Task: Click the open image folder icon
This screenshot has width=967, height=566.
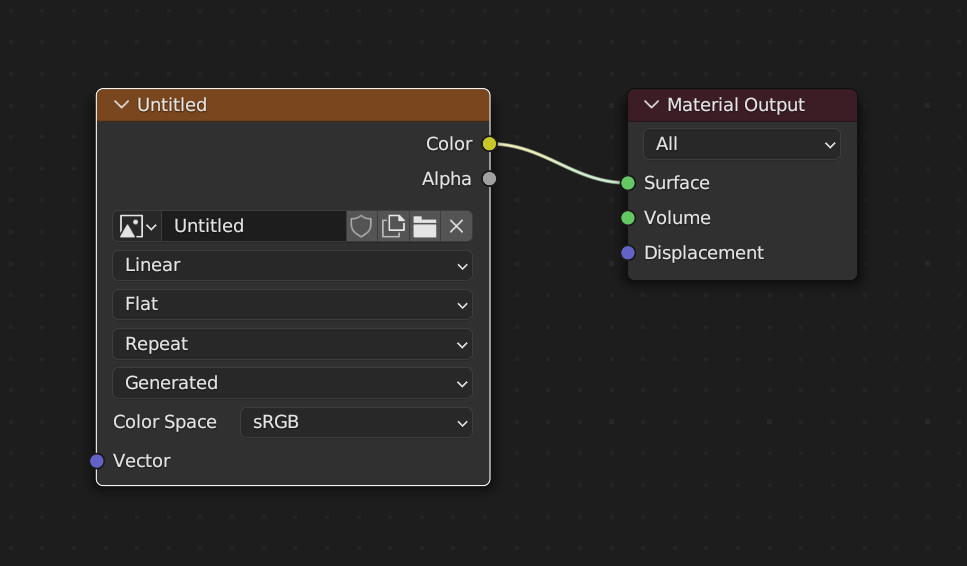Action: [x=425, y=226]
